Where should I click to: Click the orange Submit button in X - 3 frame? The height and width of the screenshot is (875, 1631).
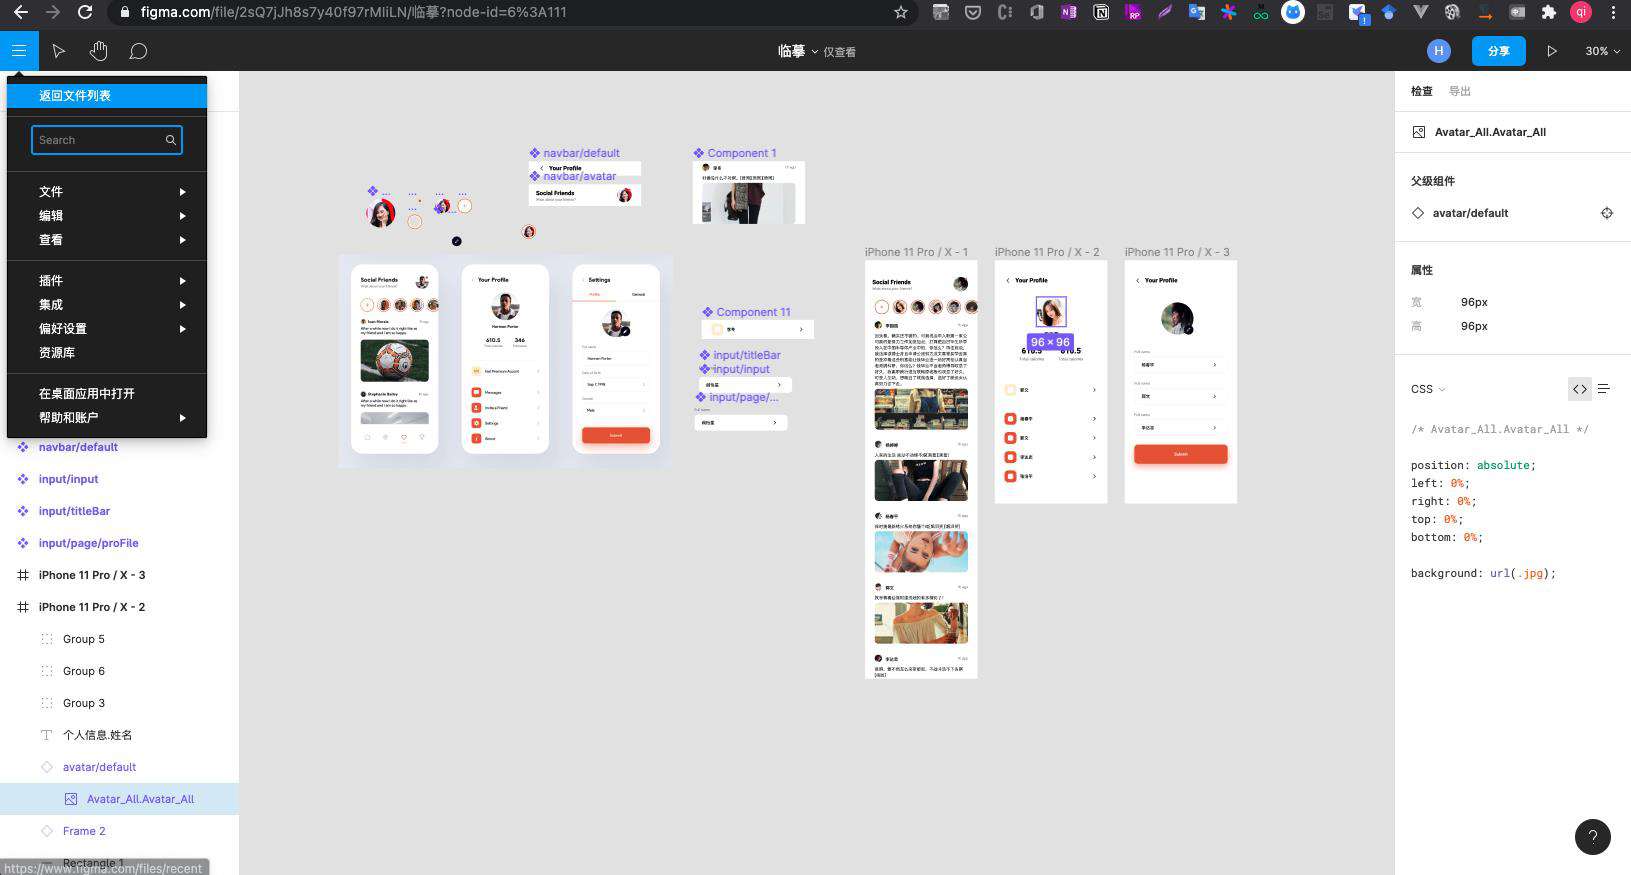tap(1180, 454)
